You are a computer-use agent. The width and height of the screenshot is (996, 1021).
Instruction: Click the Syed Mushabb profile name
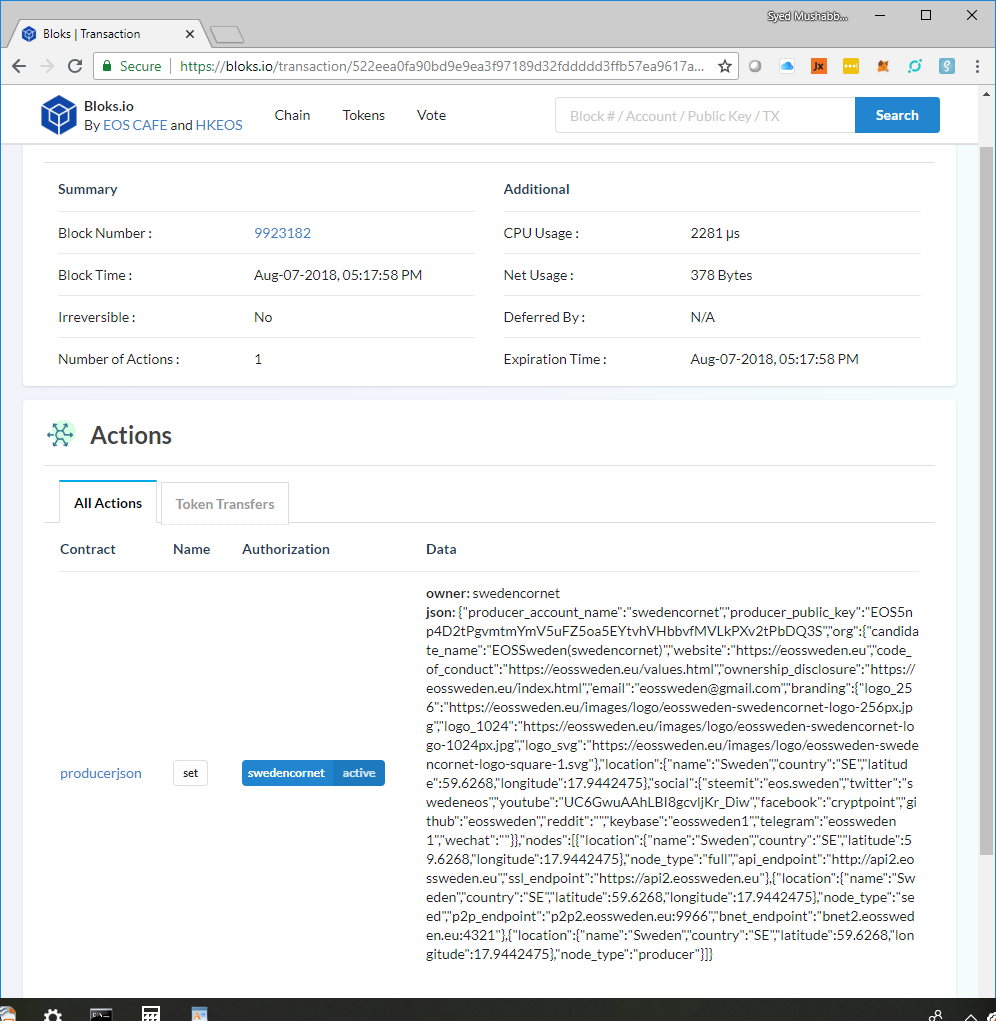807,16
